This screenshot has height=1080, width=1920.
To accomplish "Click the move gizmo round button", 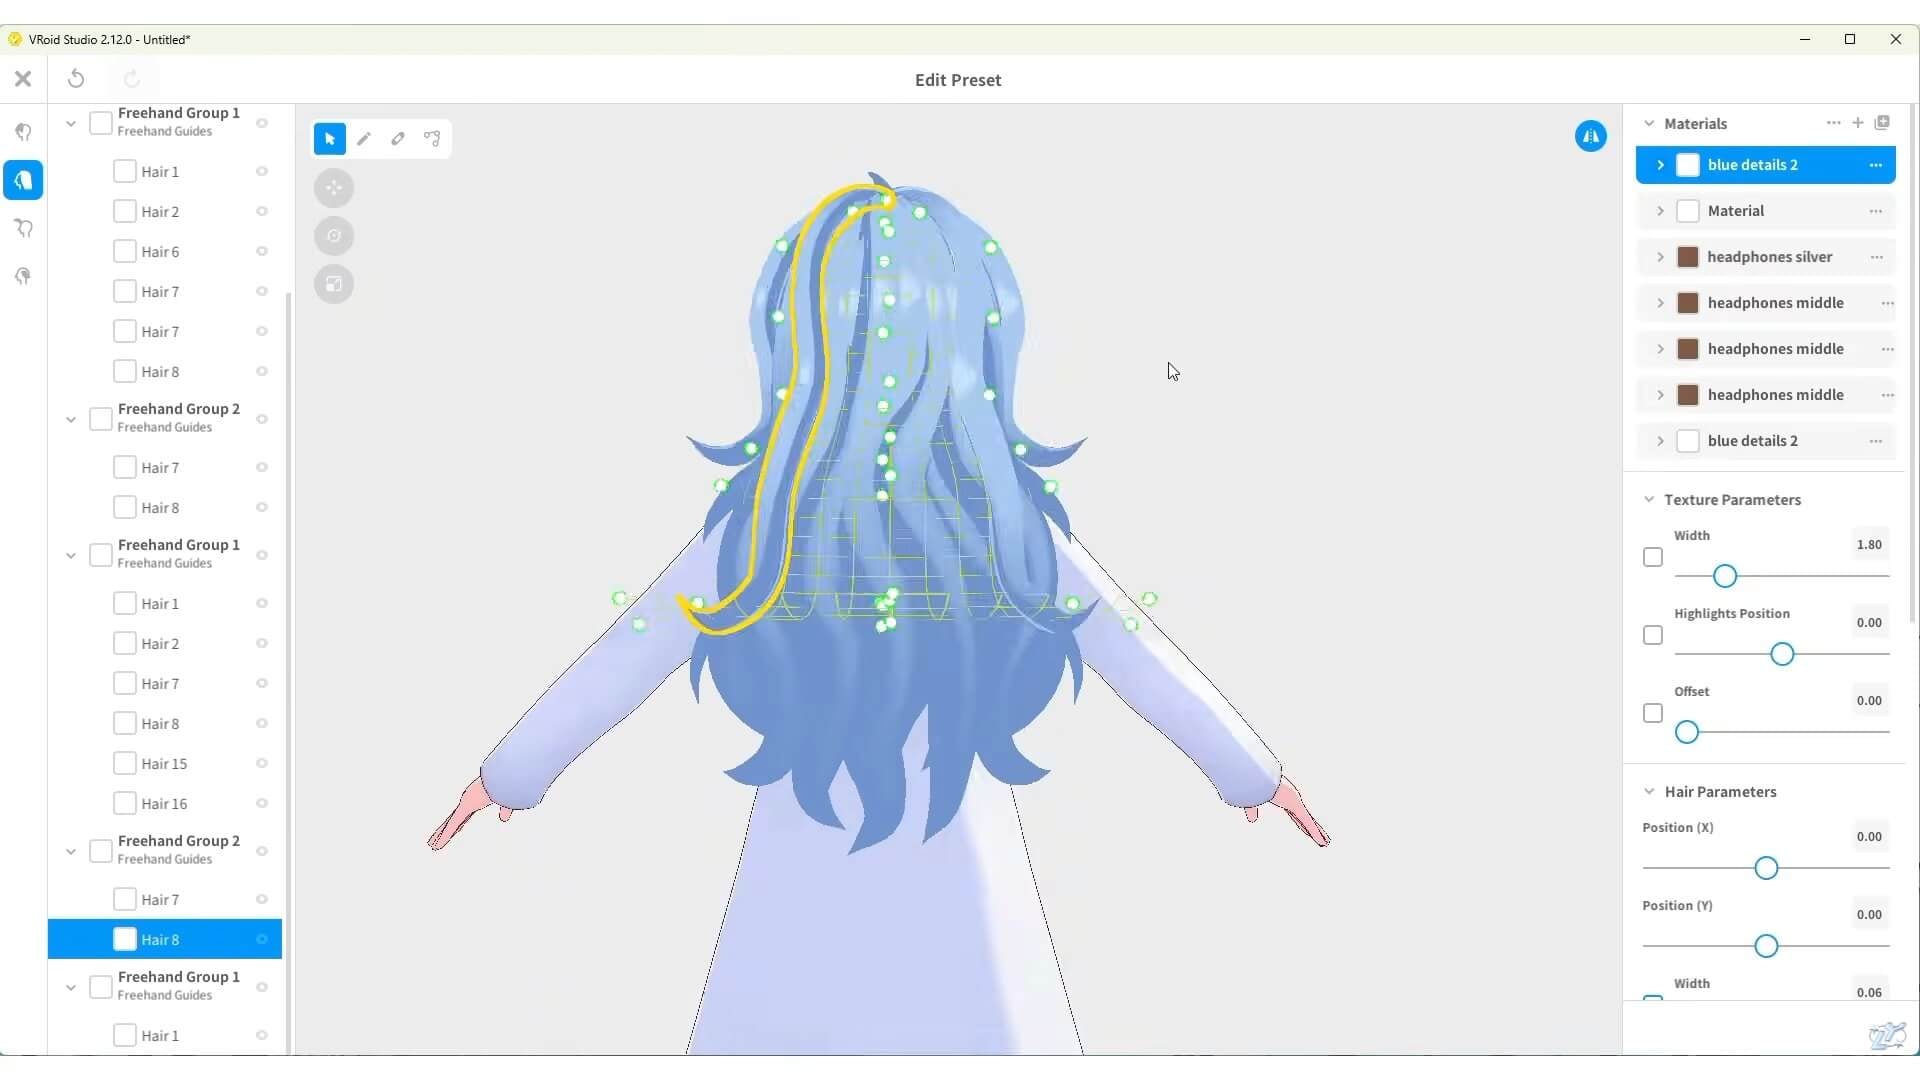I will pyautogui.click(x=334, y=188).
